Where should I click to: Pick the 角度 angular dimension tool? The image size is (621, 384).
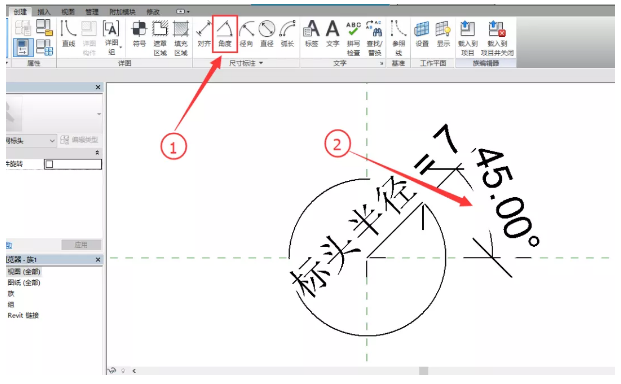pyautogui.click(x=225, y=34)
